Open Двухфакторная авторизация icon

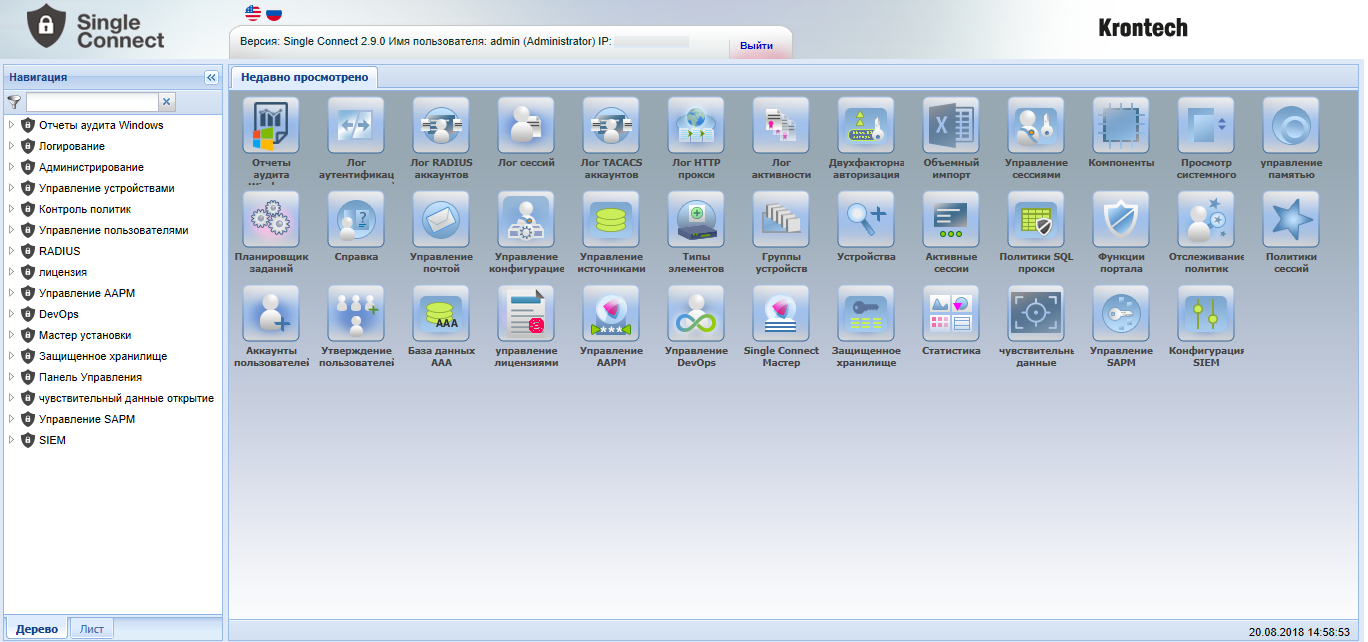click(x=866, y=125)
